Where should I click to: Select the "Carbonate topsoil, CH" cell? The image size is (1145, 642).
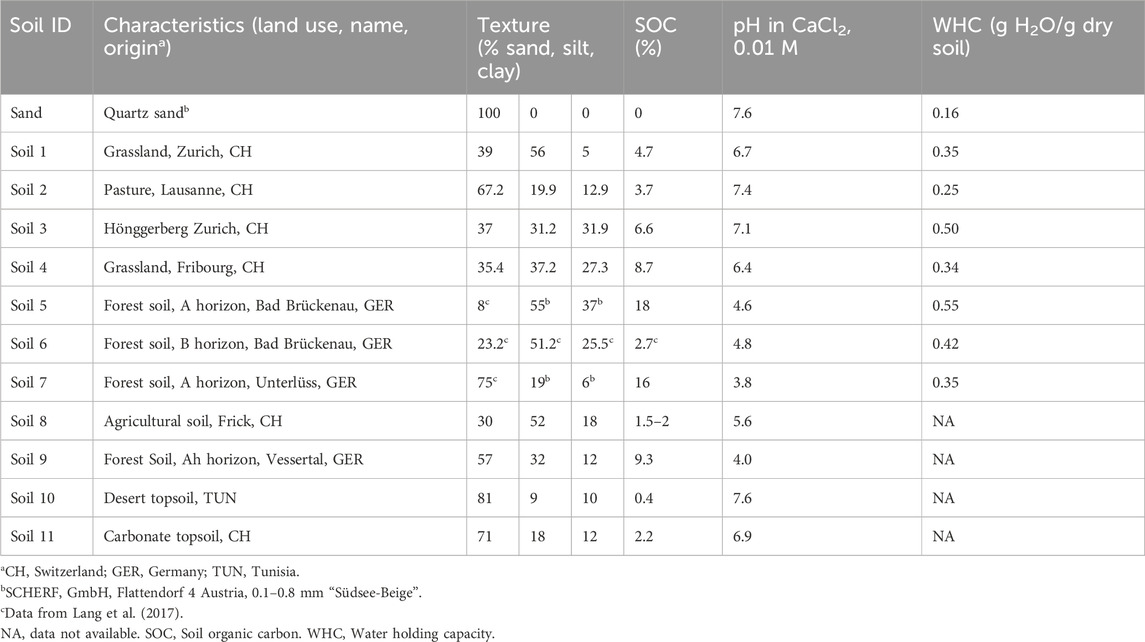click(x=178, y=536)
